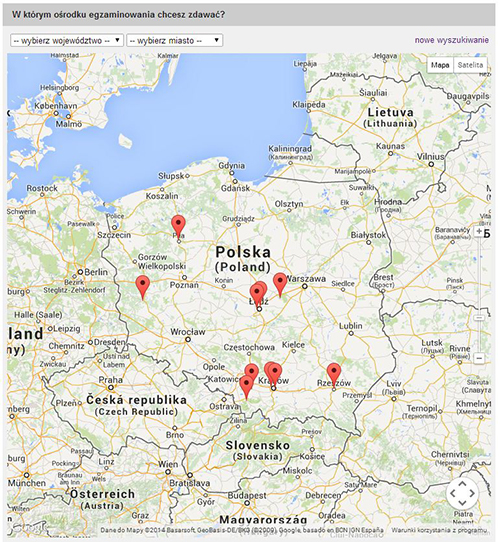Pan map down with the arrow control
The height and width of the screenshot is (542, 500).
click(462, 503)
